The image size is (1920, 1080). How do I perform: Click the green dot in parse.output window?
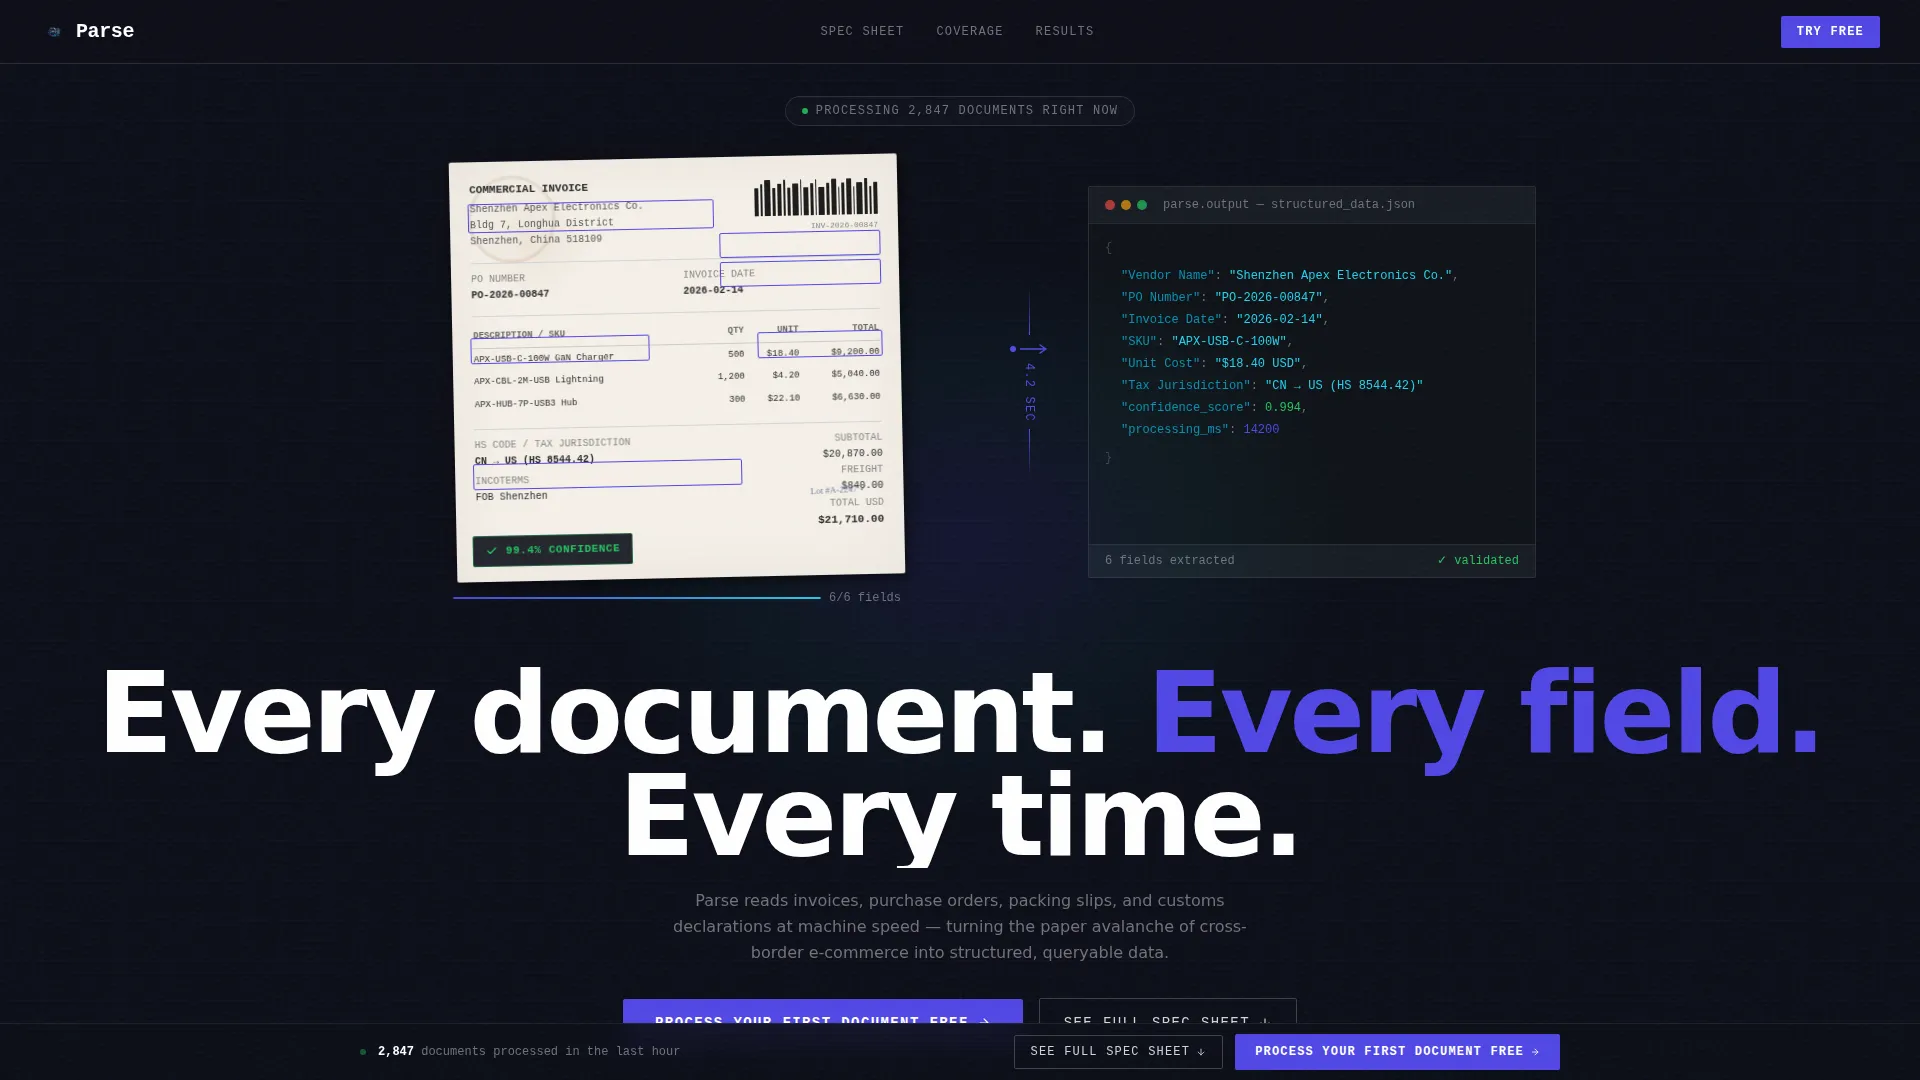pos(1142,205)
